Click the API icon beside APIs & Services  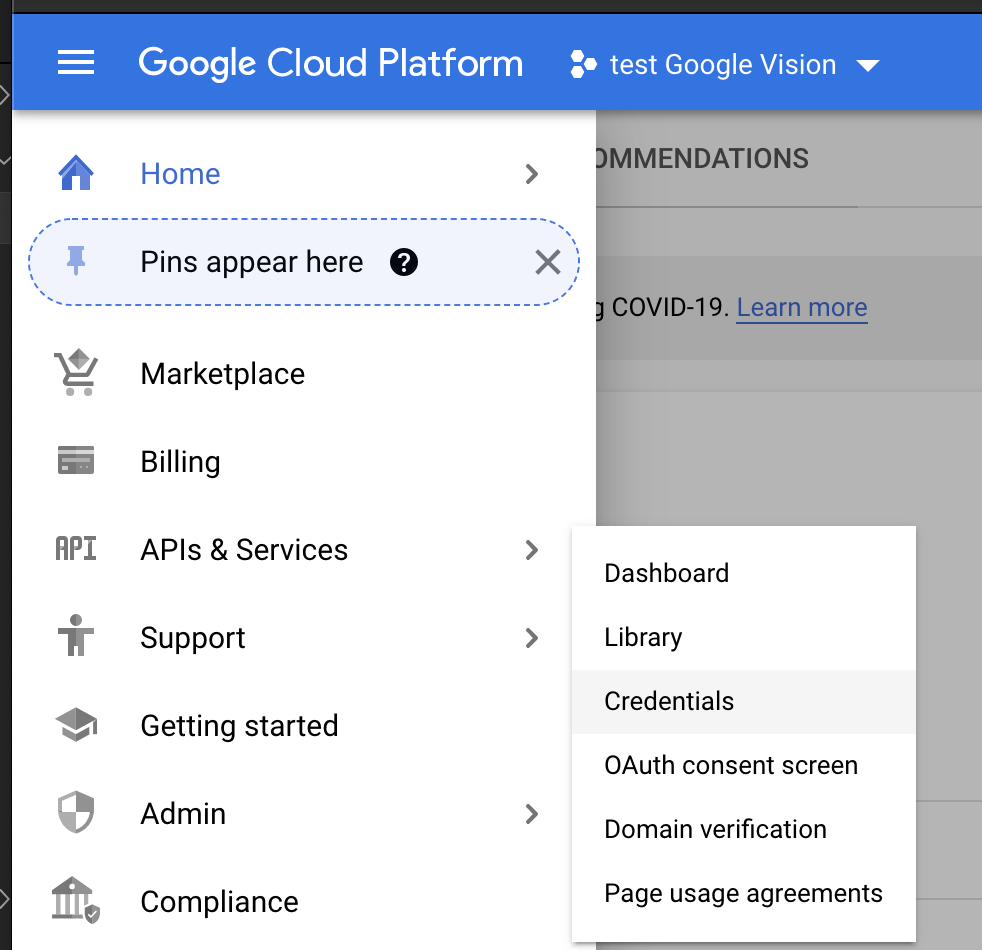click(76, 549)
